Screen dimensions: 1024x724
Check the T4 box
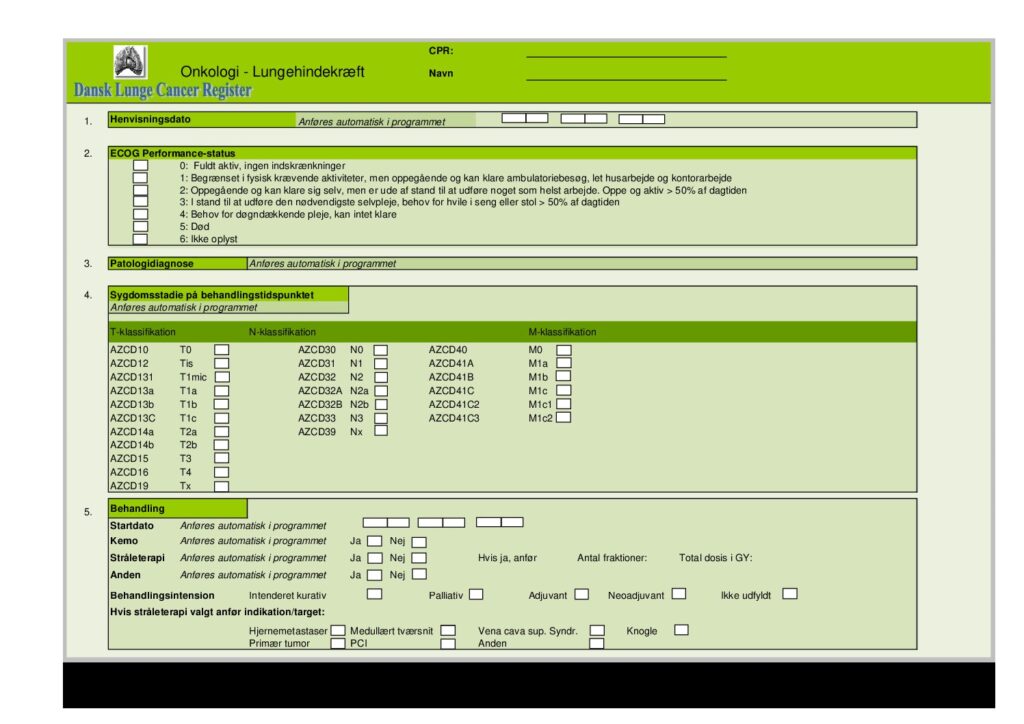click(x=222, y=472)
